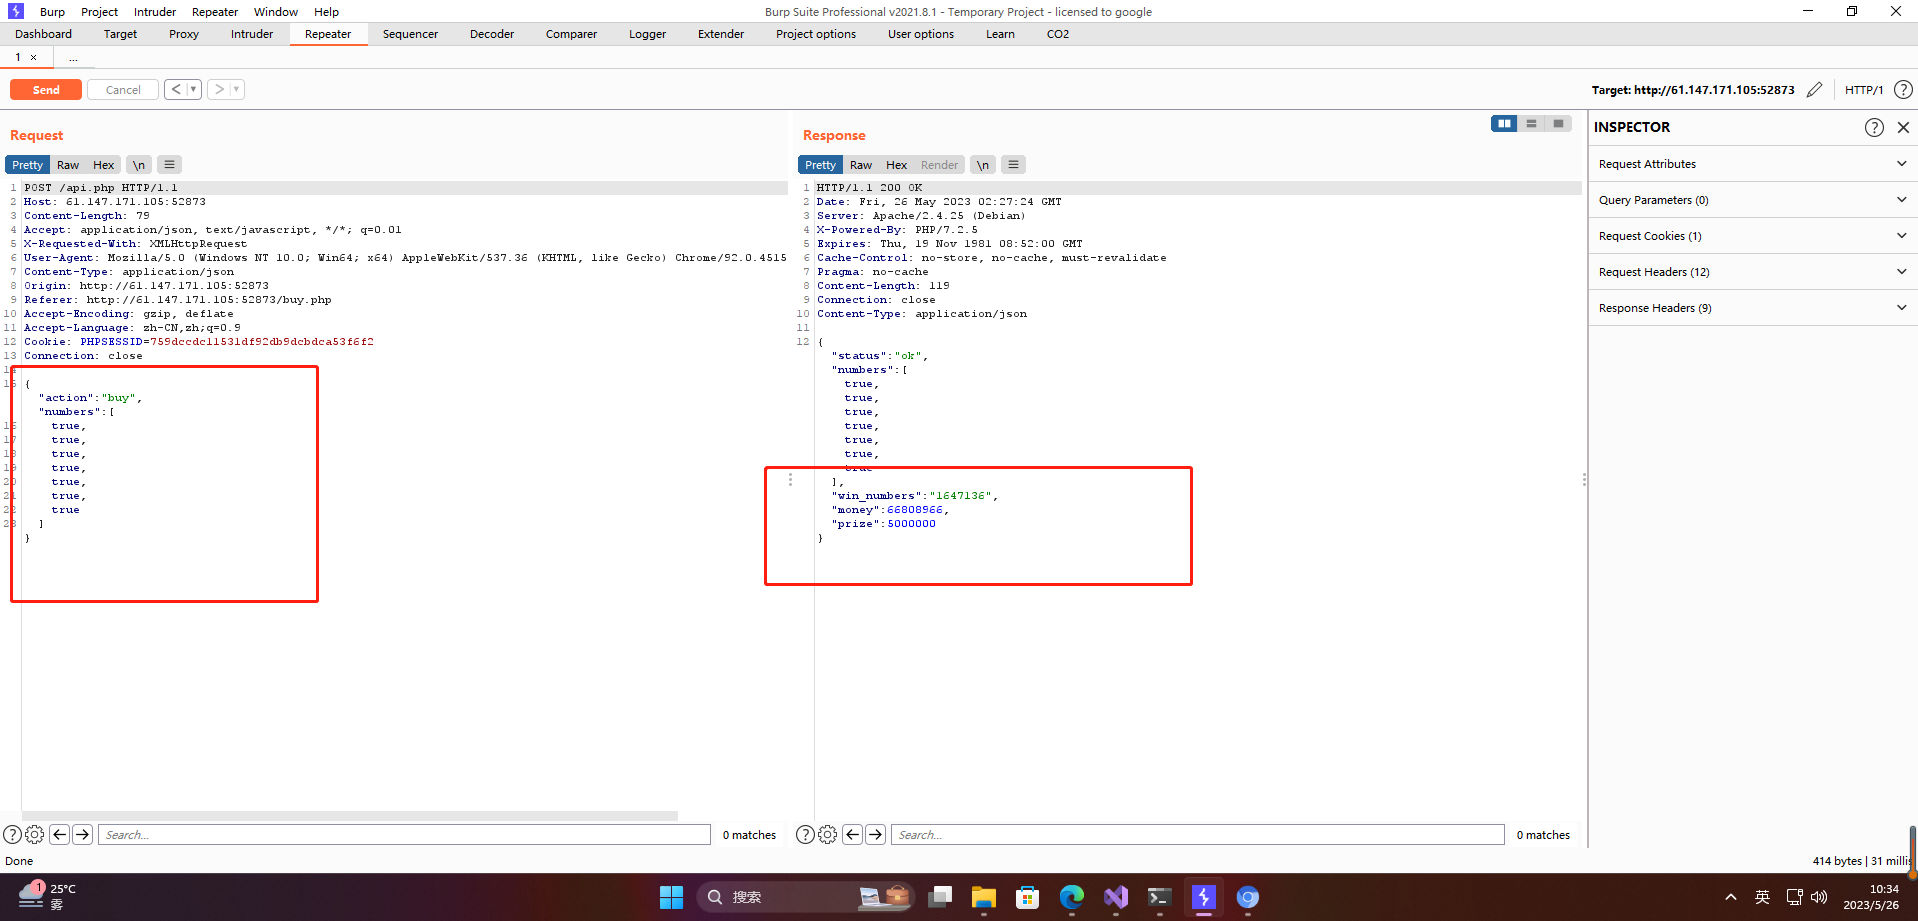Viewport: 1918px width, 921px height.
Task: Focus the request search field
Action: pyautogui.click(x=404, y=834)
